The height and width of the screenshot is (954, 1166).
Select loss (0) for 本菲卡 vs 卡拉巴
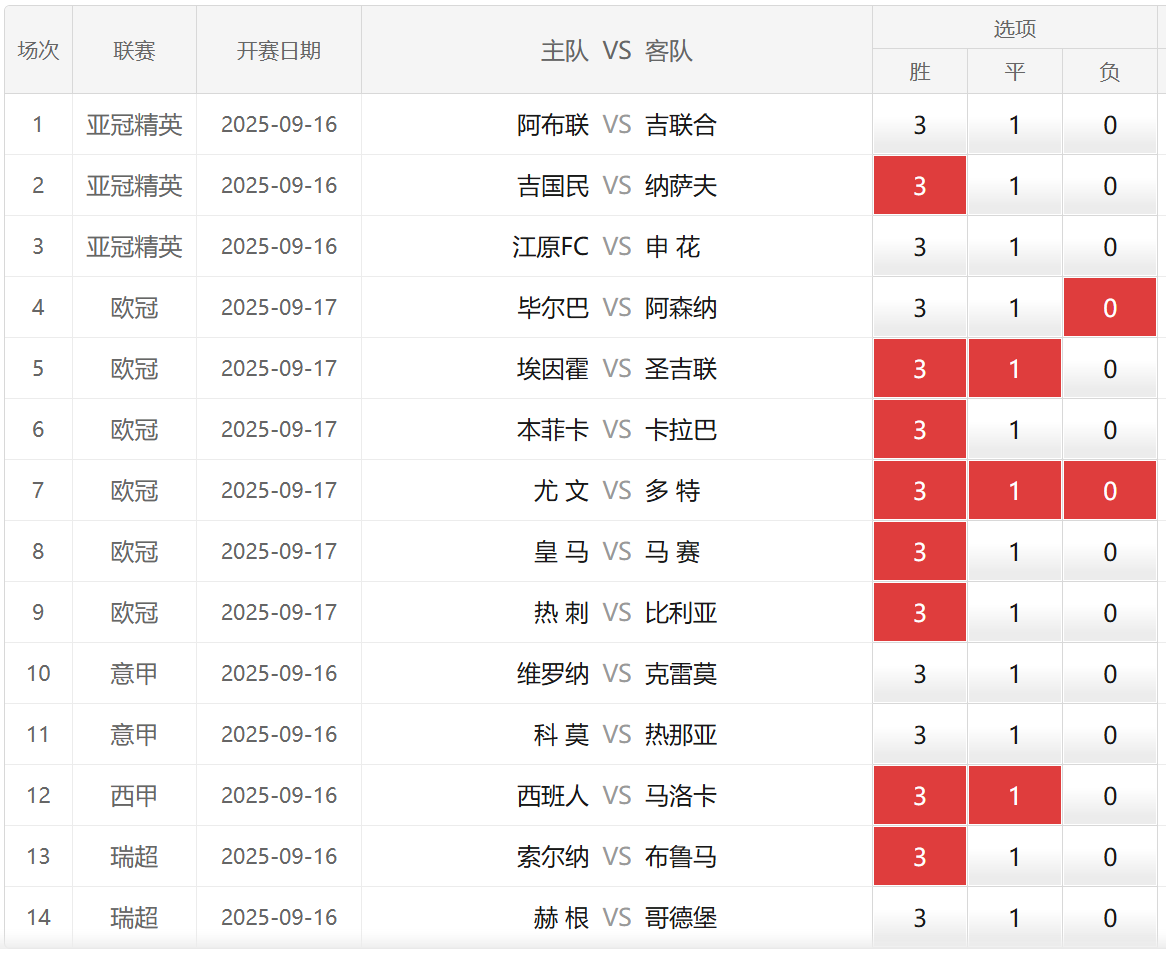click(1110, 430)
